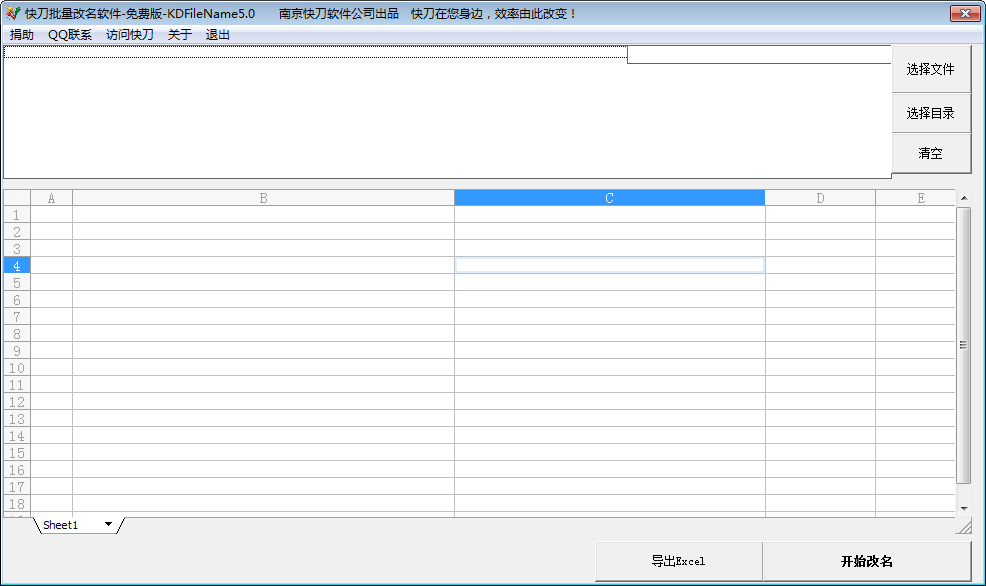Open the QQ联系 menu
This screenshot has width=986, height=586.
70,35
